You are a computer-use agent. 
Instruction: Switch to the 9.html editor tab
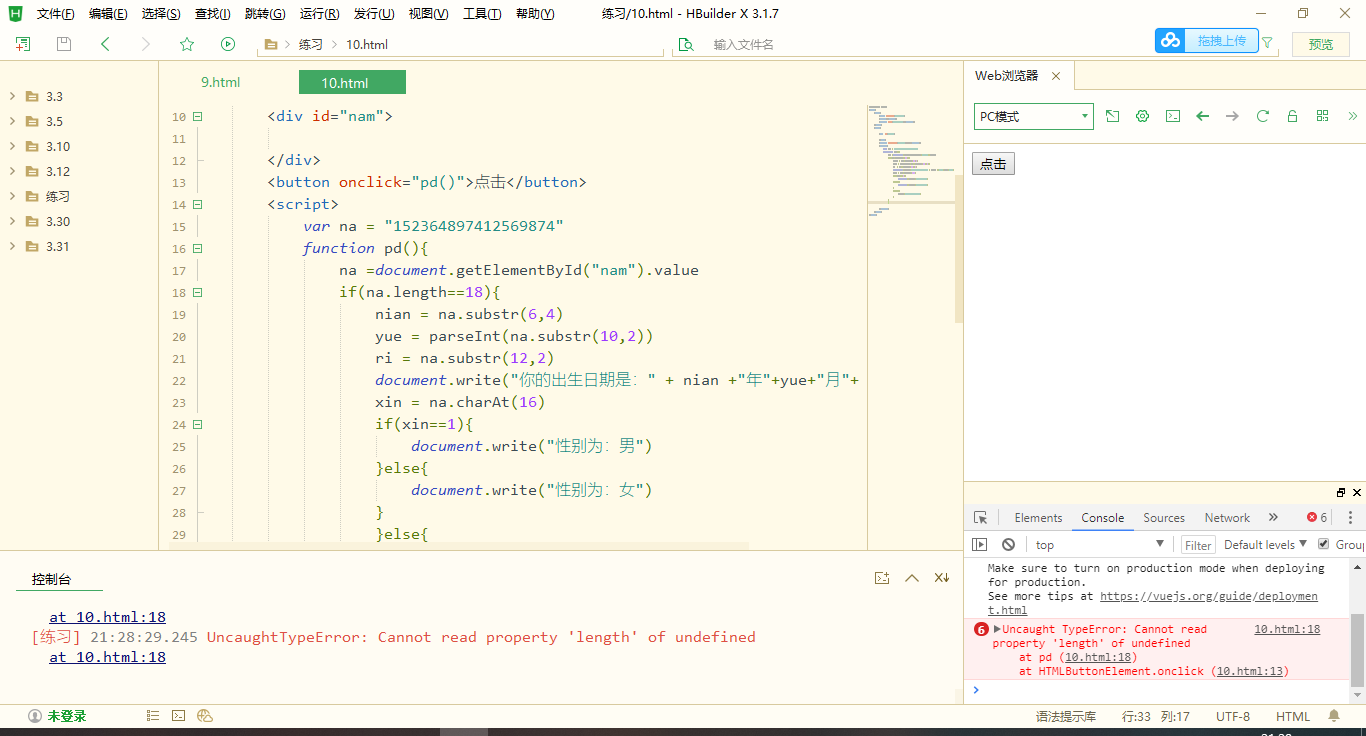(220, 83)
